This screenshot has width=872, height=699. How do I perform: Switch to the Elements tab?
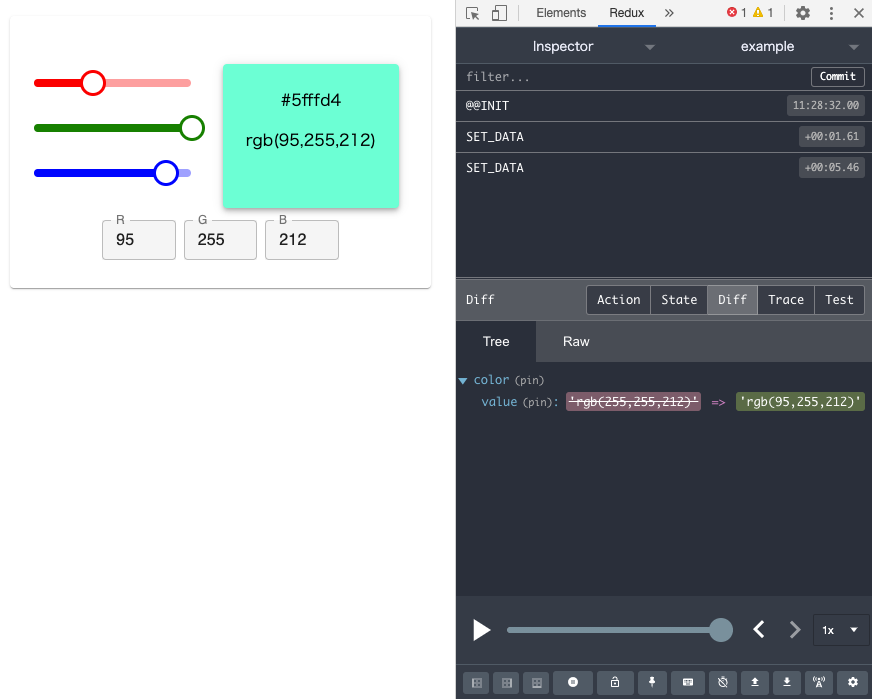tap(561, 13)
